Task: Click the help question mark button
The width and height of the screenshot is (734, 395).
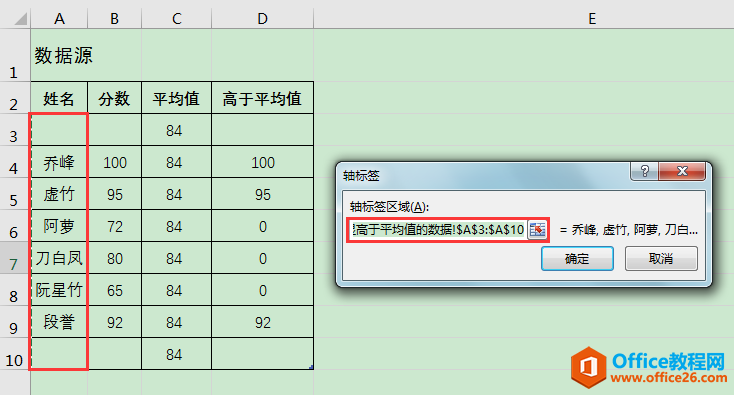Action: tap(645, 171)
